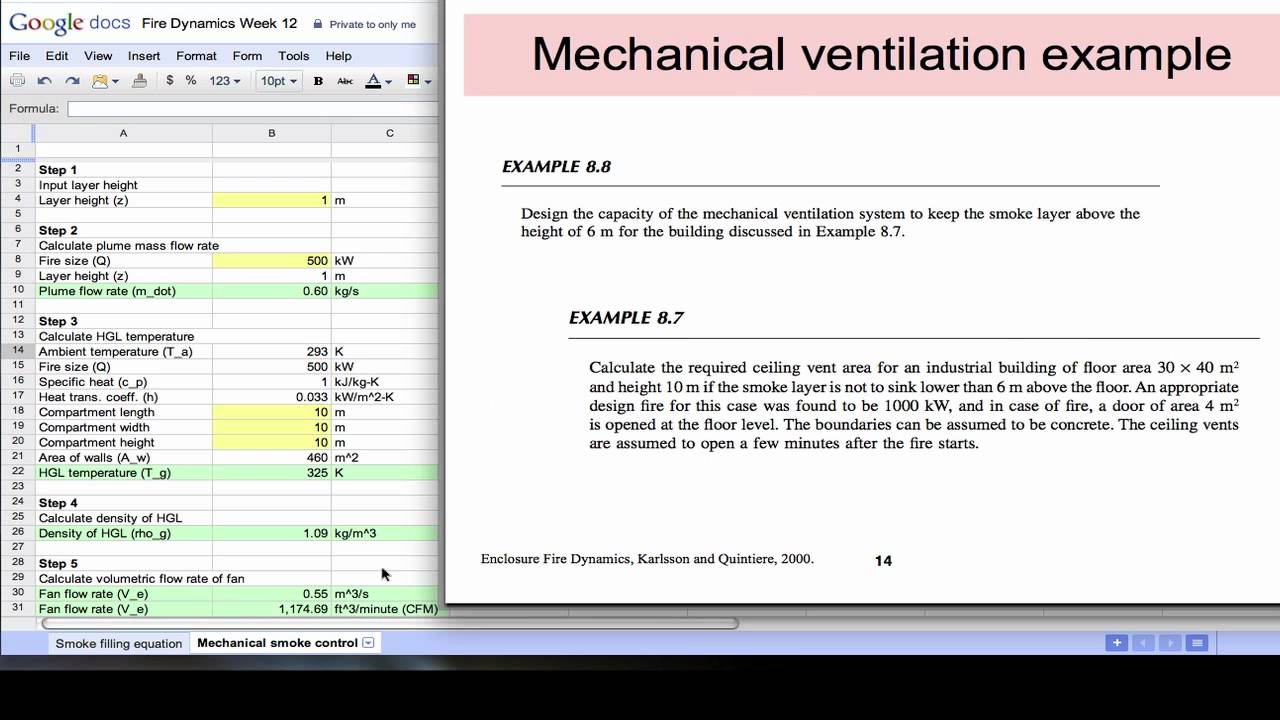Open the 10pt font size dropdown
The width and height of the screenshot is (1280, 720).
pos(278,81)
